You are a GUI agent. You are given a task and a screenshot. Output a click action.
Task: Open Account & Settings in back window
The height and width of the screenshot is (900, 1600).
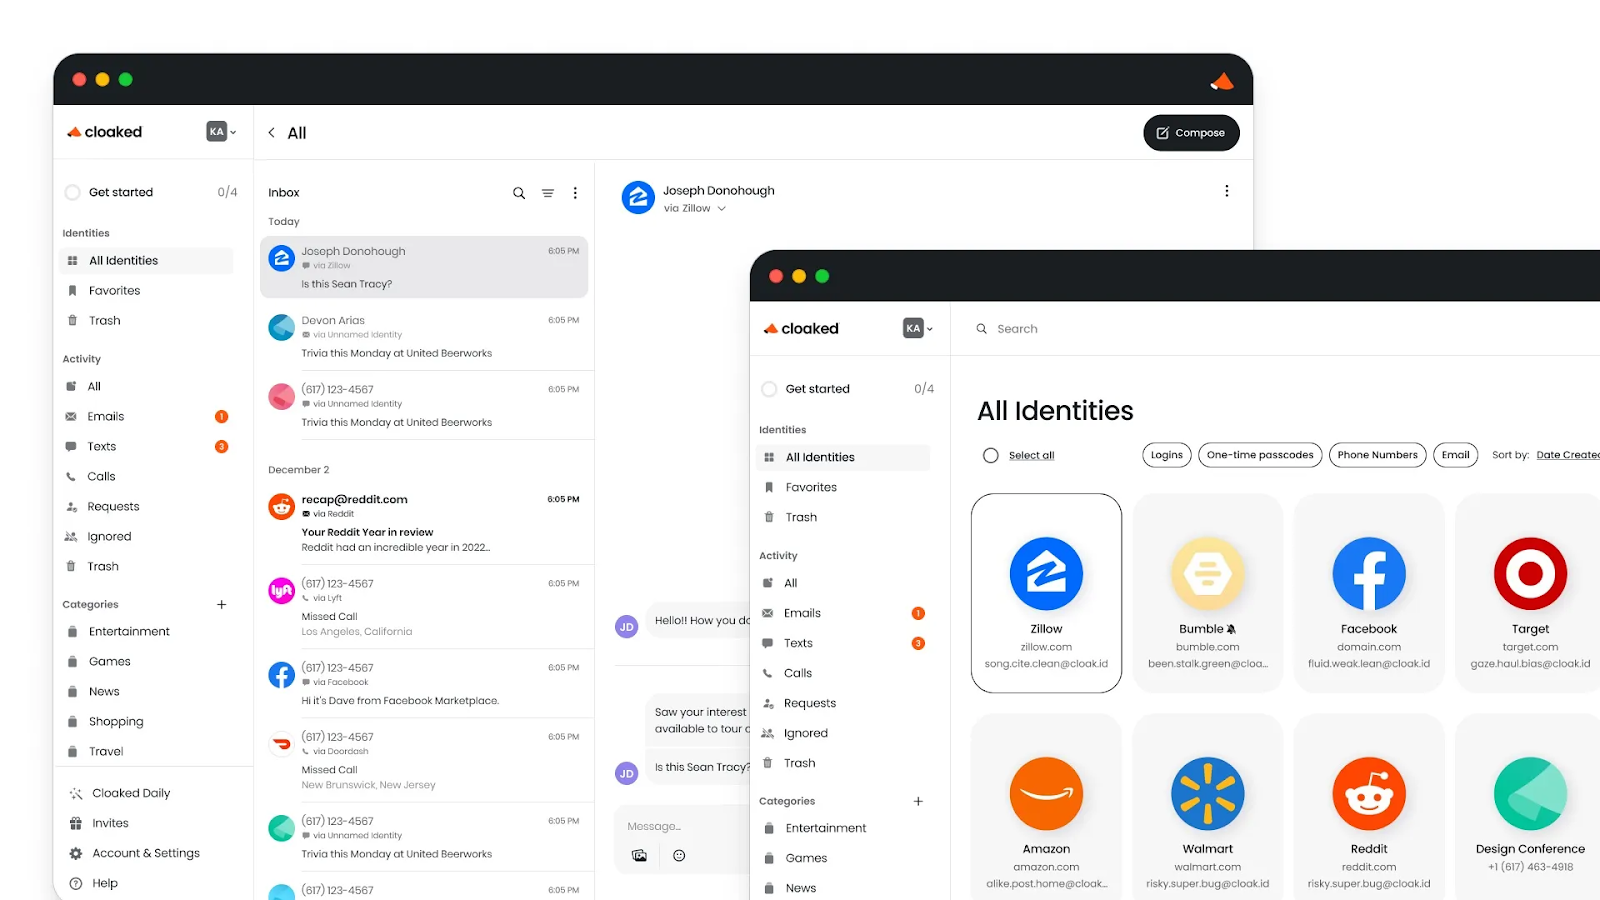pyautogui.click(x=146, y=853)
